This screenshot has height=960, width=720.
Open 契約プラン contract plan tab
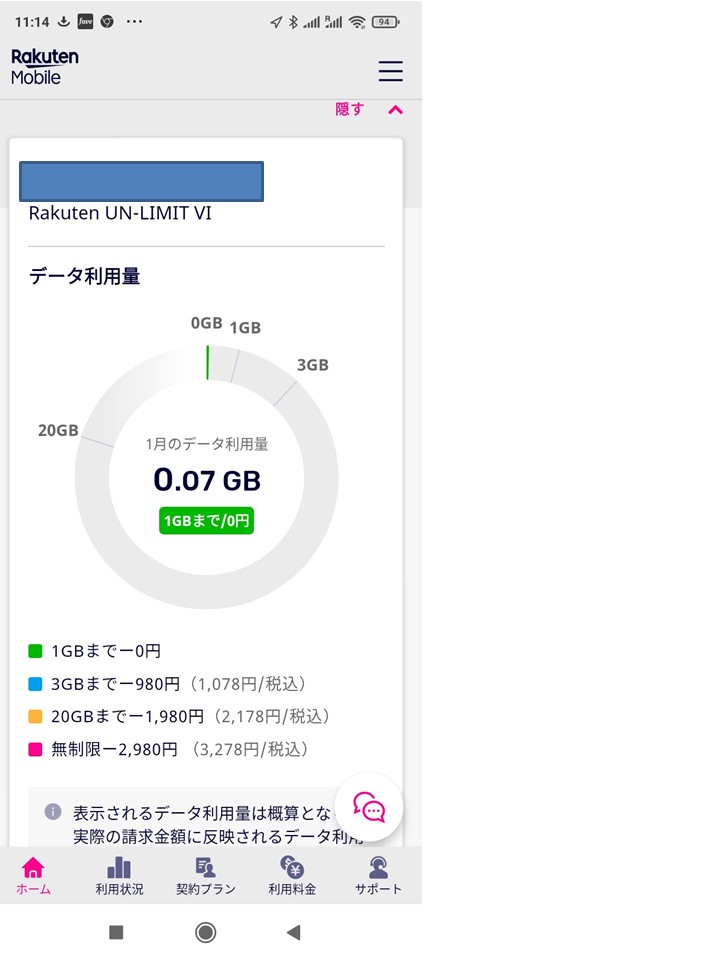[x=206, y=876]
